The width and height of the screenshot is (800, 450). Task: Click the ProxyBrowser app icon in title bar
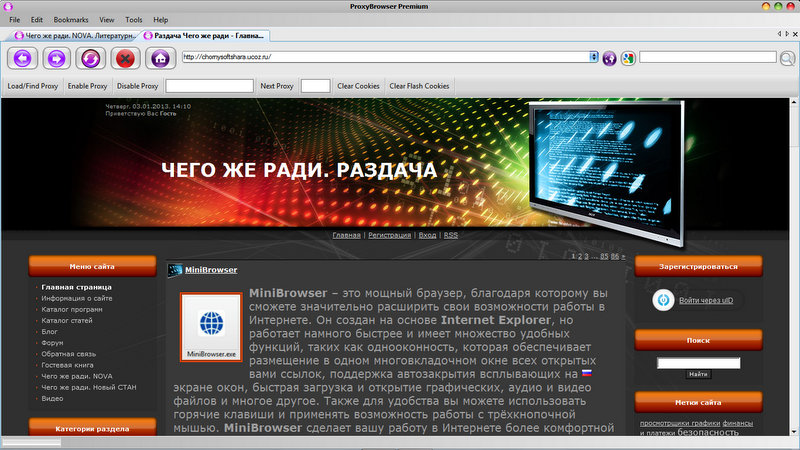(x=8, y=6)
